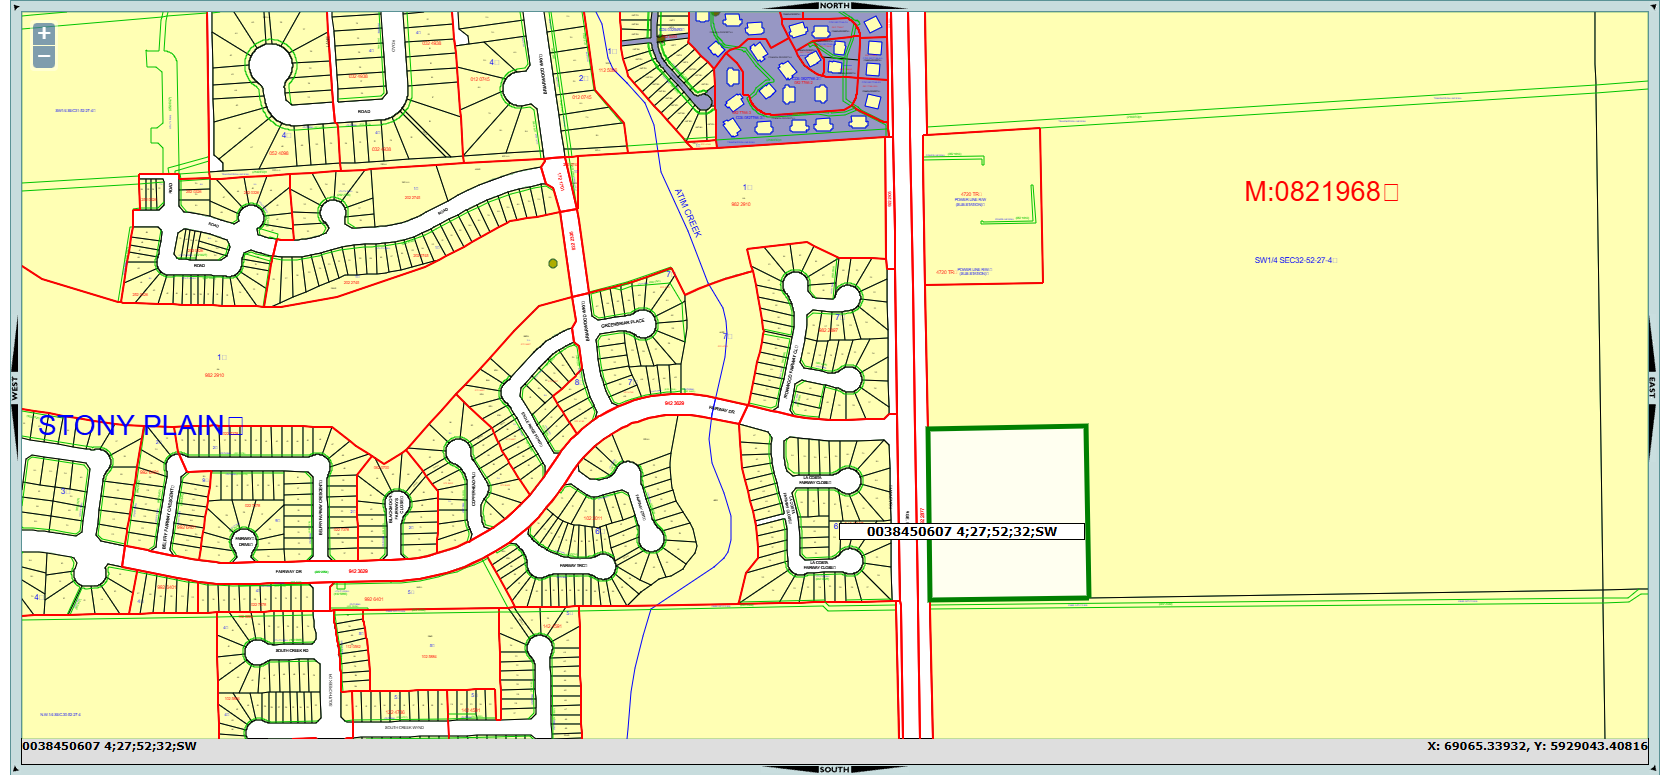Pan southwest with the bottom-left corner arrow

pyautogui.click(x=15, y=768)
